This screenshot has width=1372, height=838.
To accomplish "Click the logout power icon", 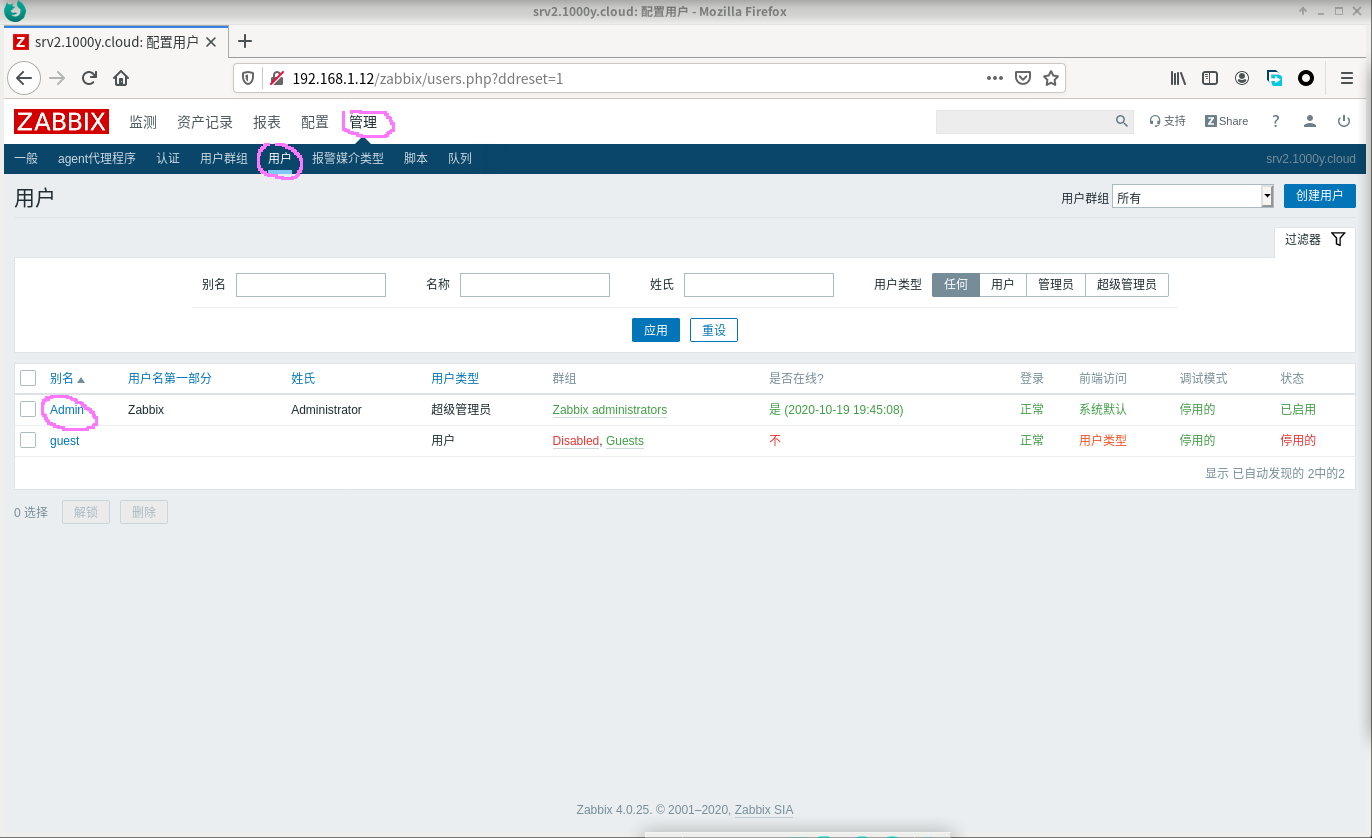I will pos(1343,121).
